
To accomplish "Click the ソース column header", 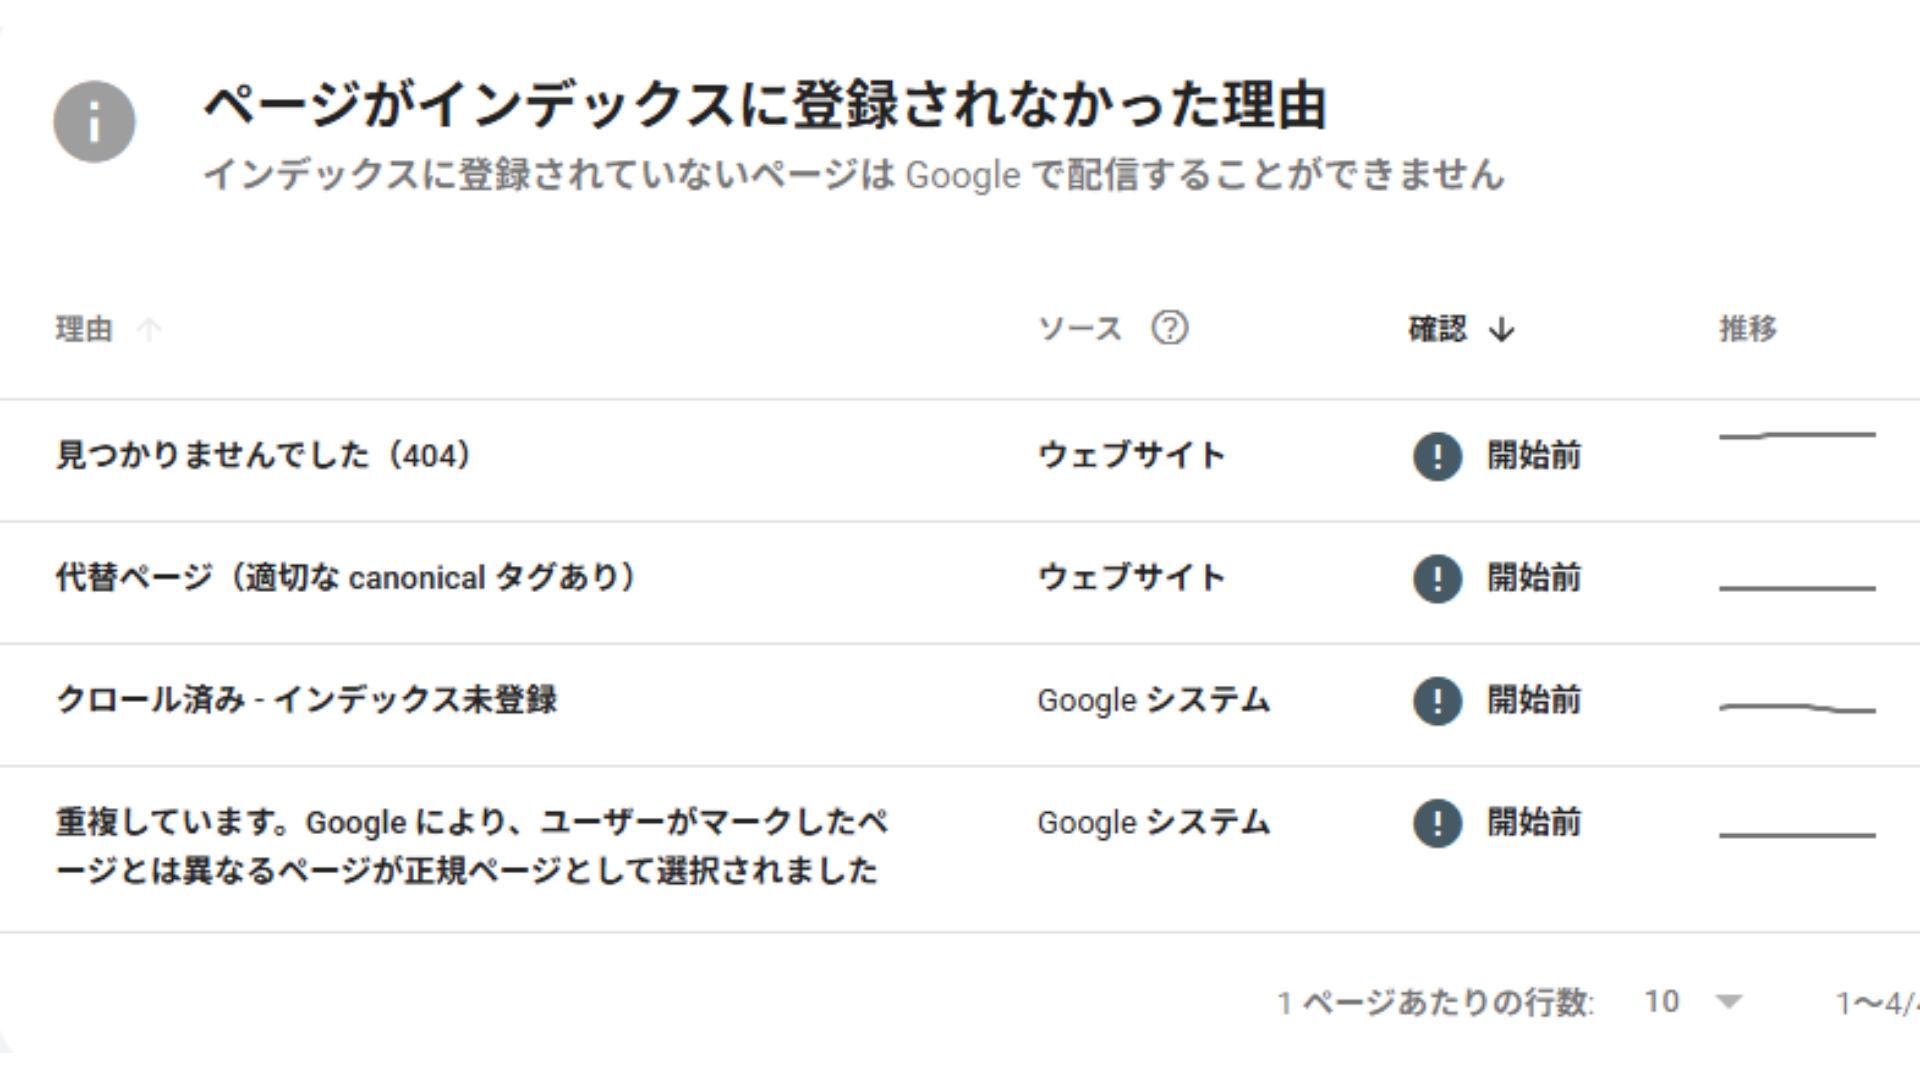I will click(1080, 329).
